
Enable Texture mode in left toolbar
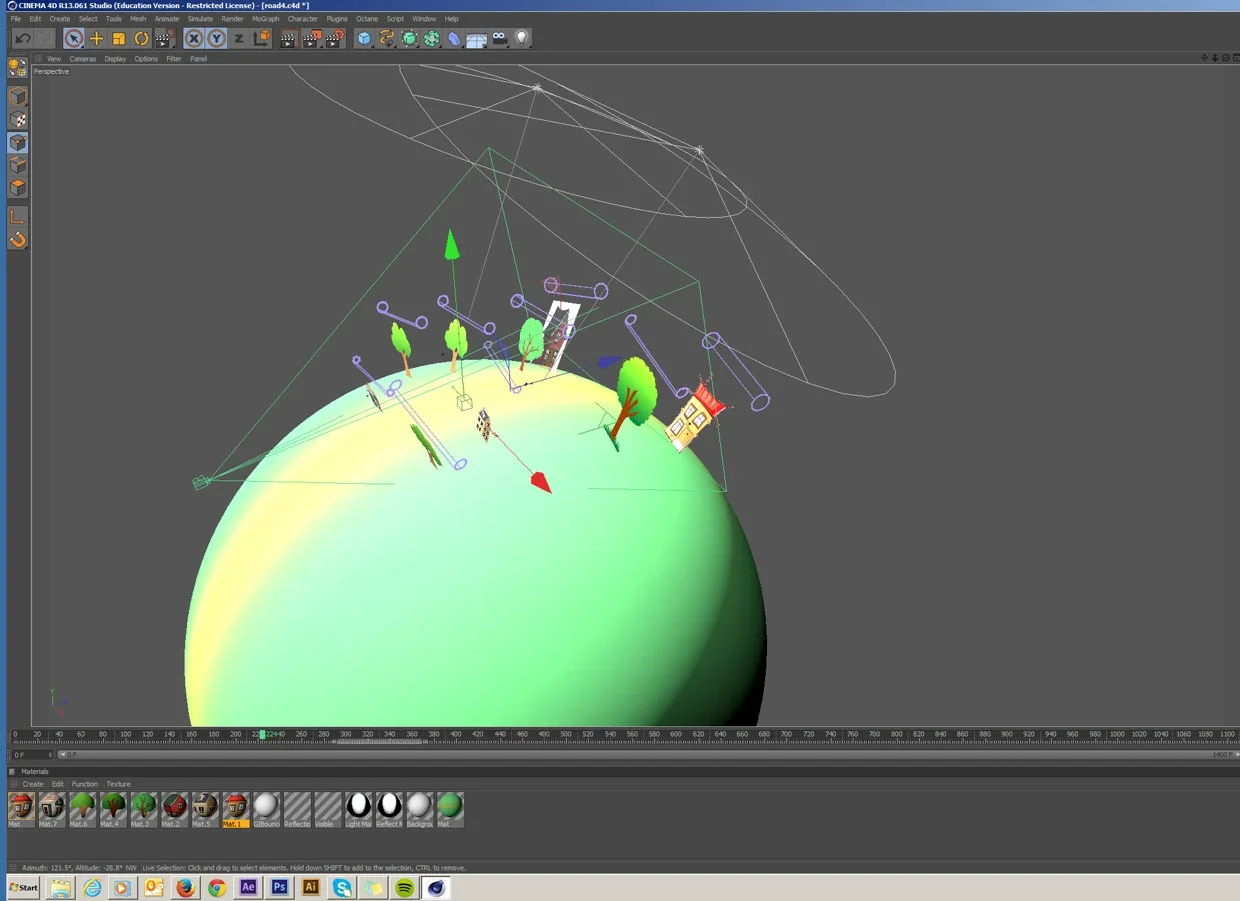coord(18,119)
